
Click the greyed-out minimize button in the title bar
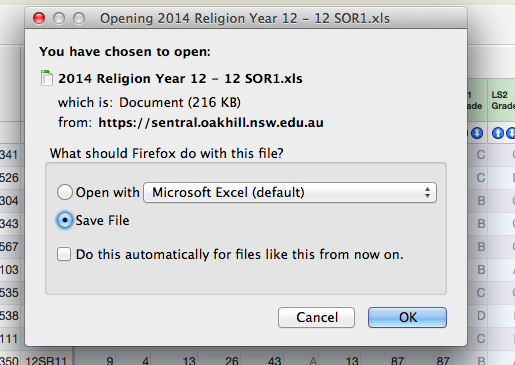[59, 18]
